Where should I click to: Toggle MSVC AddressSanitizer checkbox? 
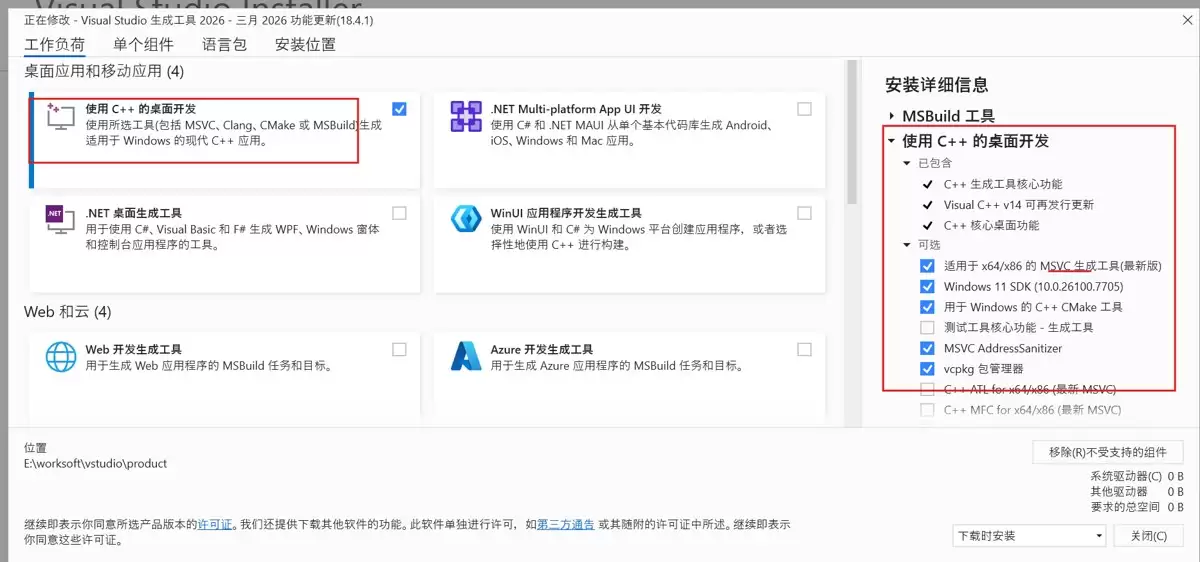click(927, 348)
